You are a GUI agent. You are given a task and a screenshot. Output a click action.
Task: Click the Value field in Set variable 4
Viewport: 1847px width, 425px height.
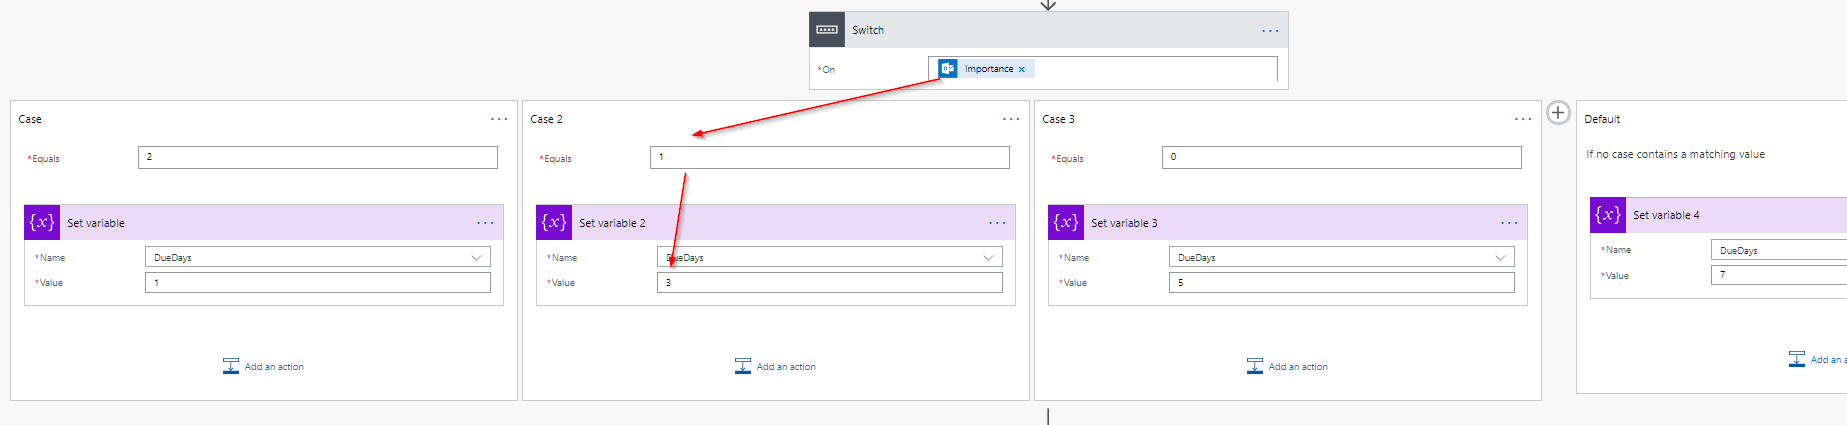[x=1778, y=275]
